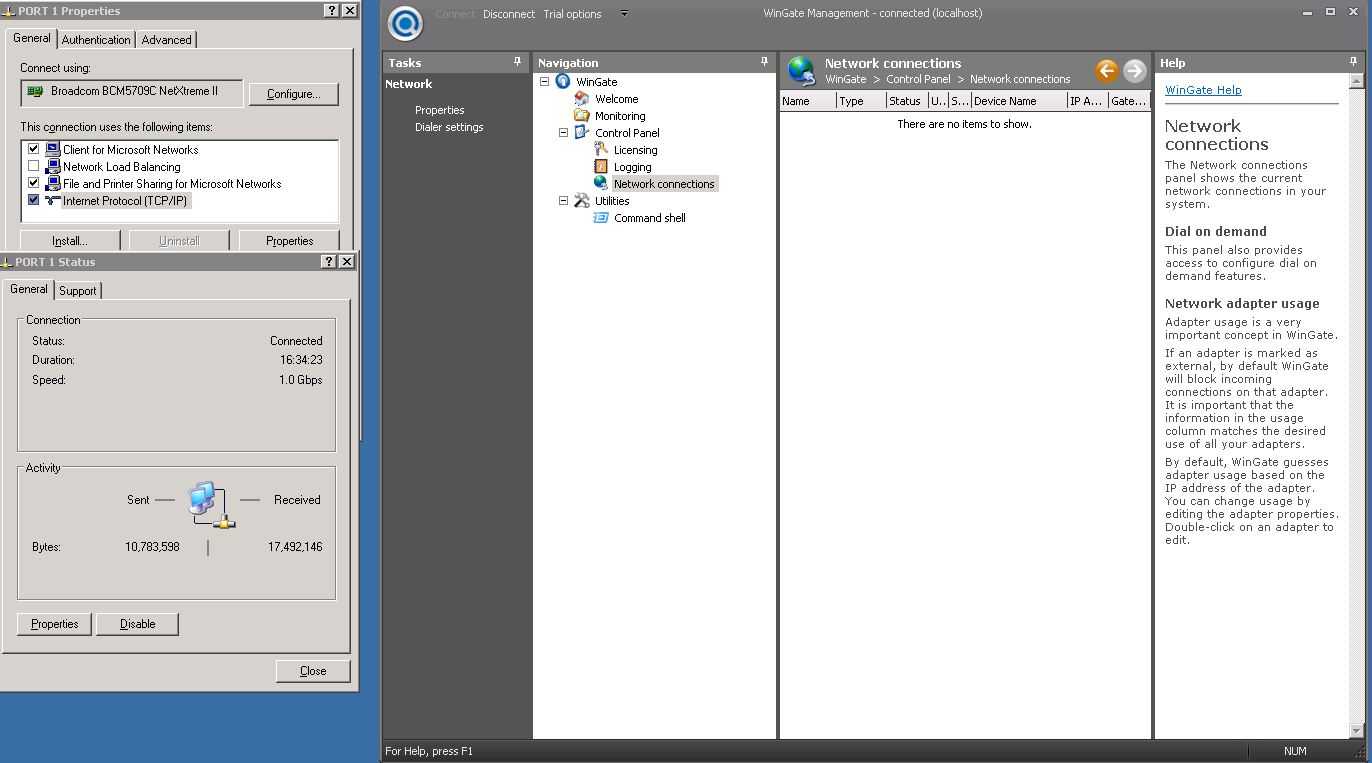
Task: Click the Command shell icon
Action: [601, 217]
